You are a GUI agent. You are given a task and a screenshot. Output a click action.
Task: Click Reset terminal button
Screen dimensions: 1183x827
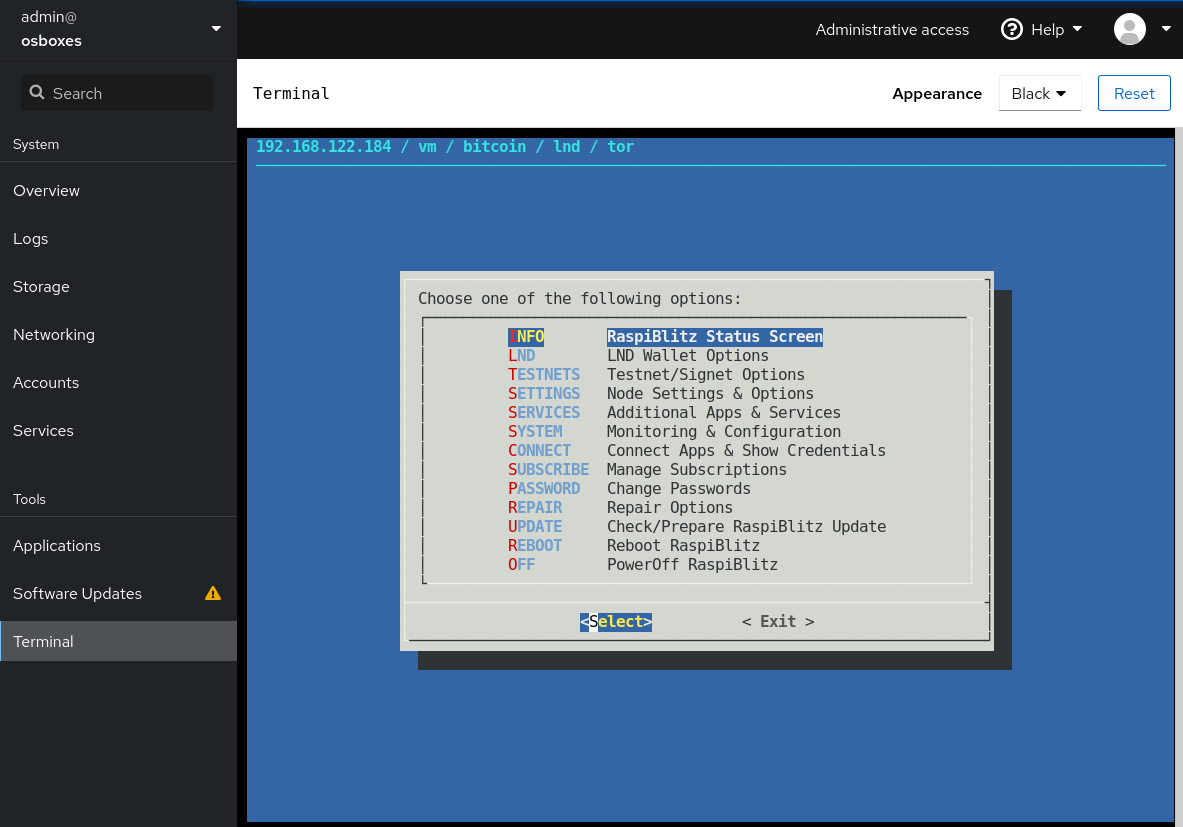[x=1134, y=94]
